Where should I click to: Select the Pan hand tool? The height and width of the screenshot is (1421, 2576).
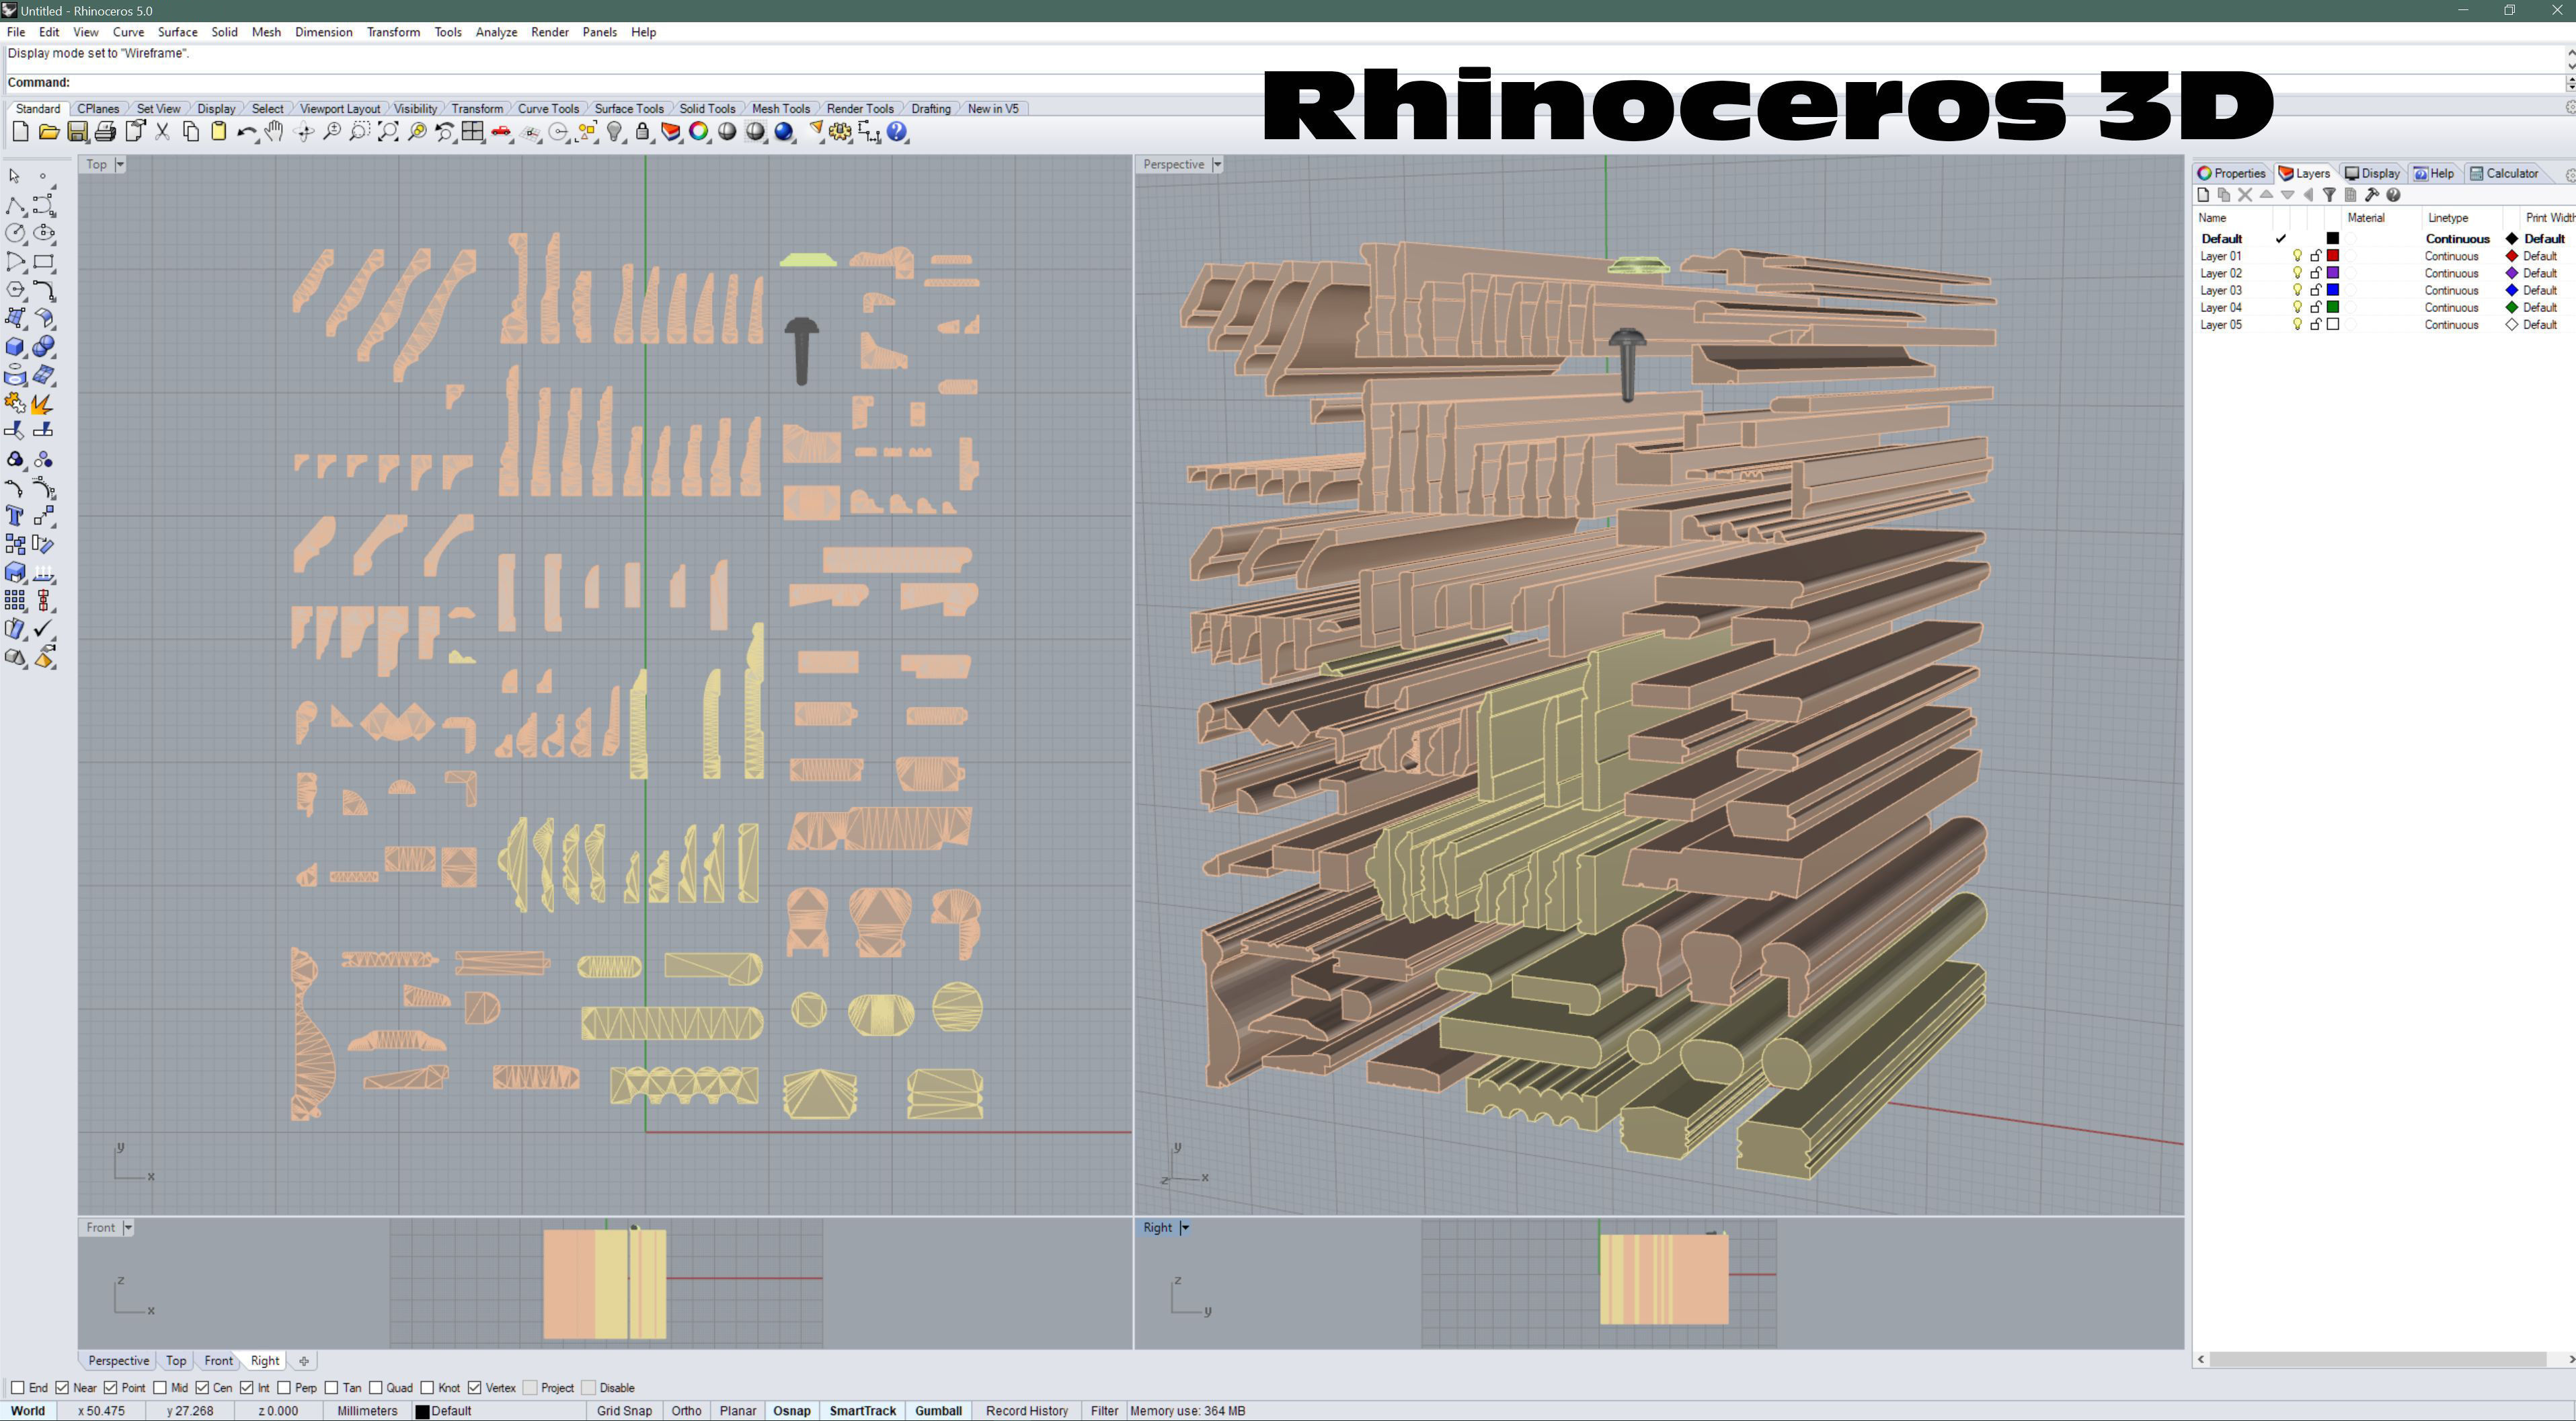274,132
